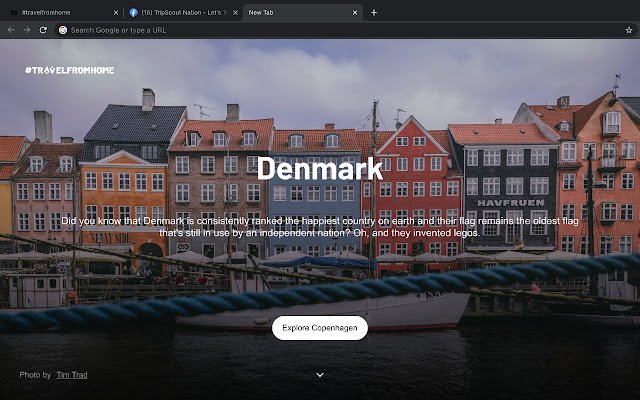Open a new tab with the plus icon
This screenshot has height=400, width=640.
[x=374, y=13]
